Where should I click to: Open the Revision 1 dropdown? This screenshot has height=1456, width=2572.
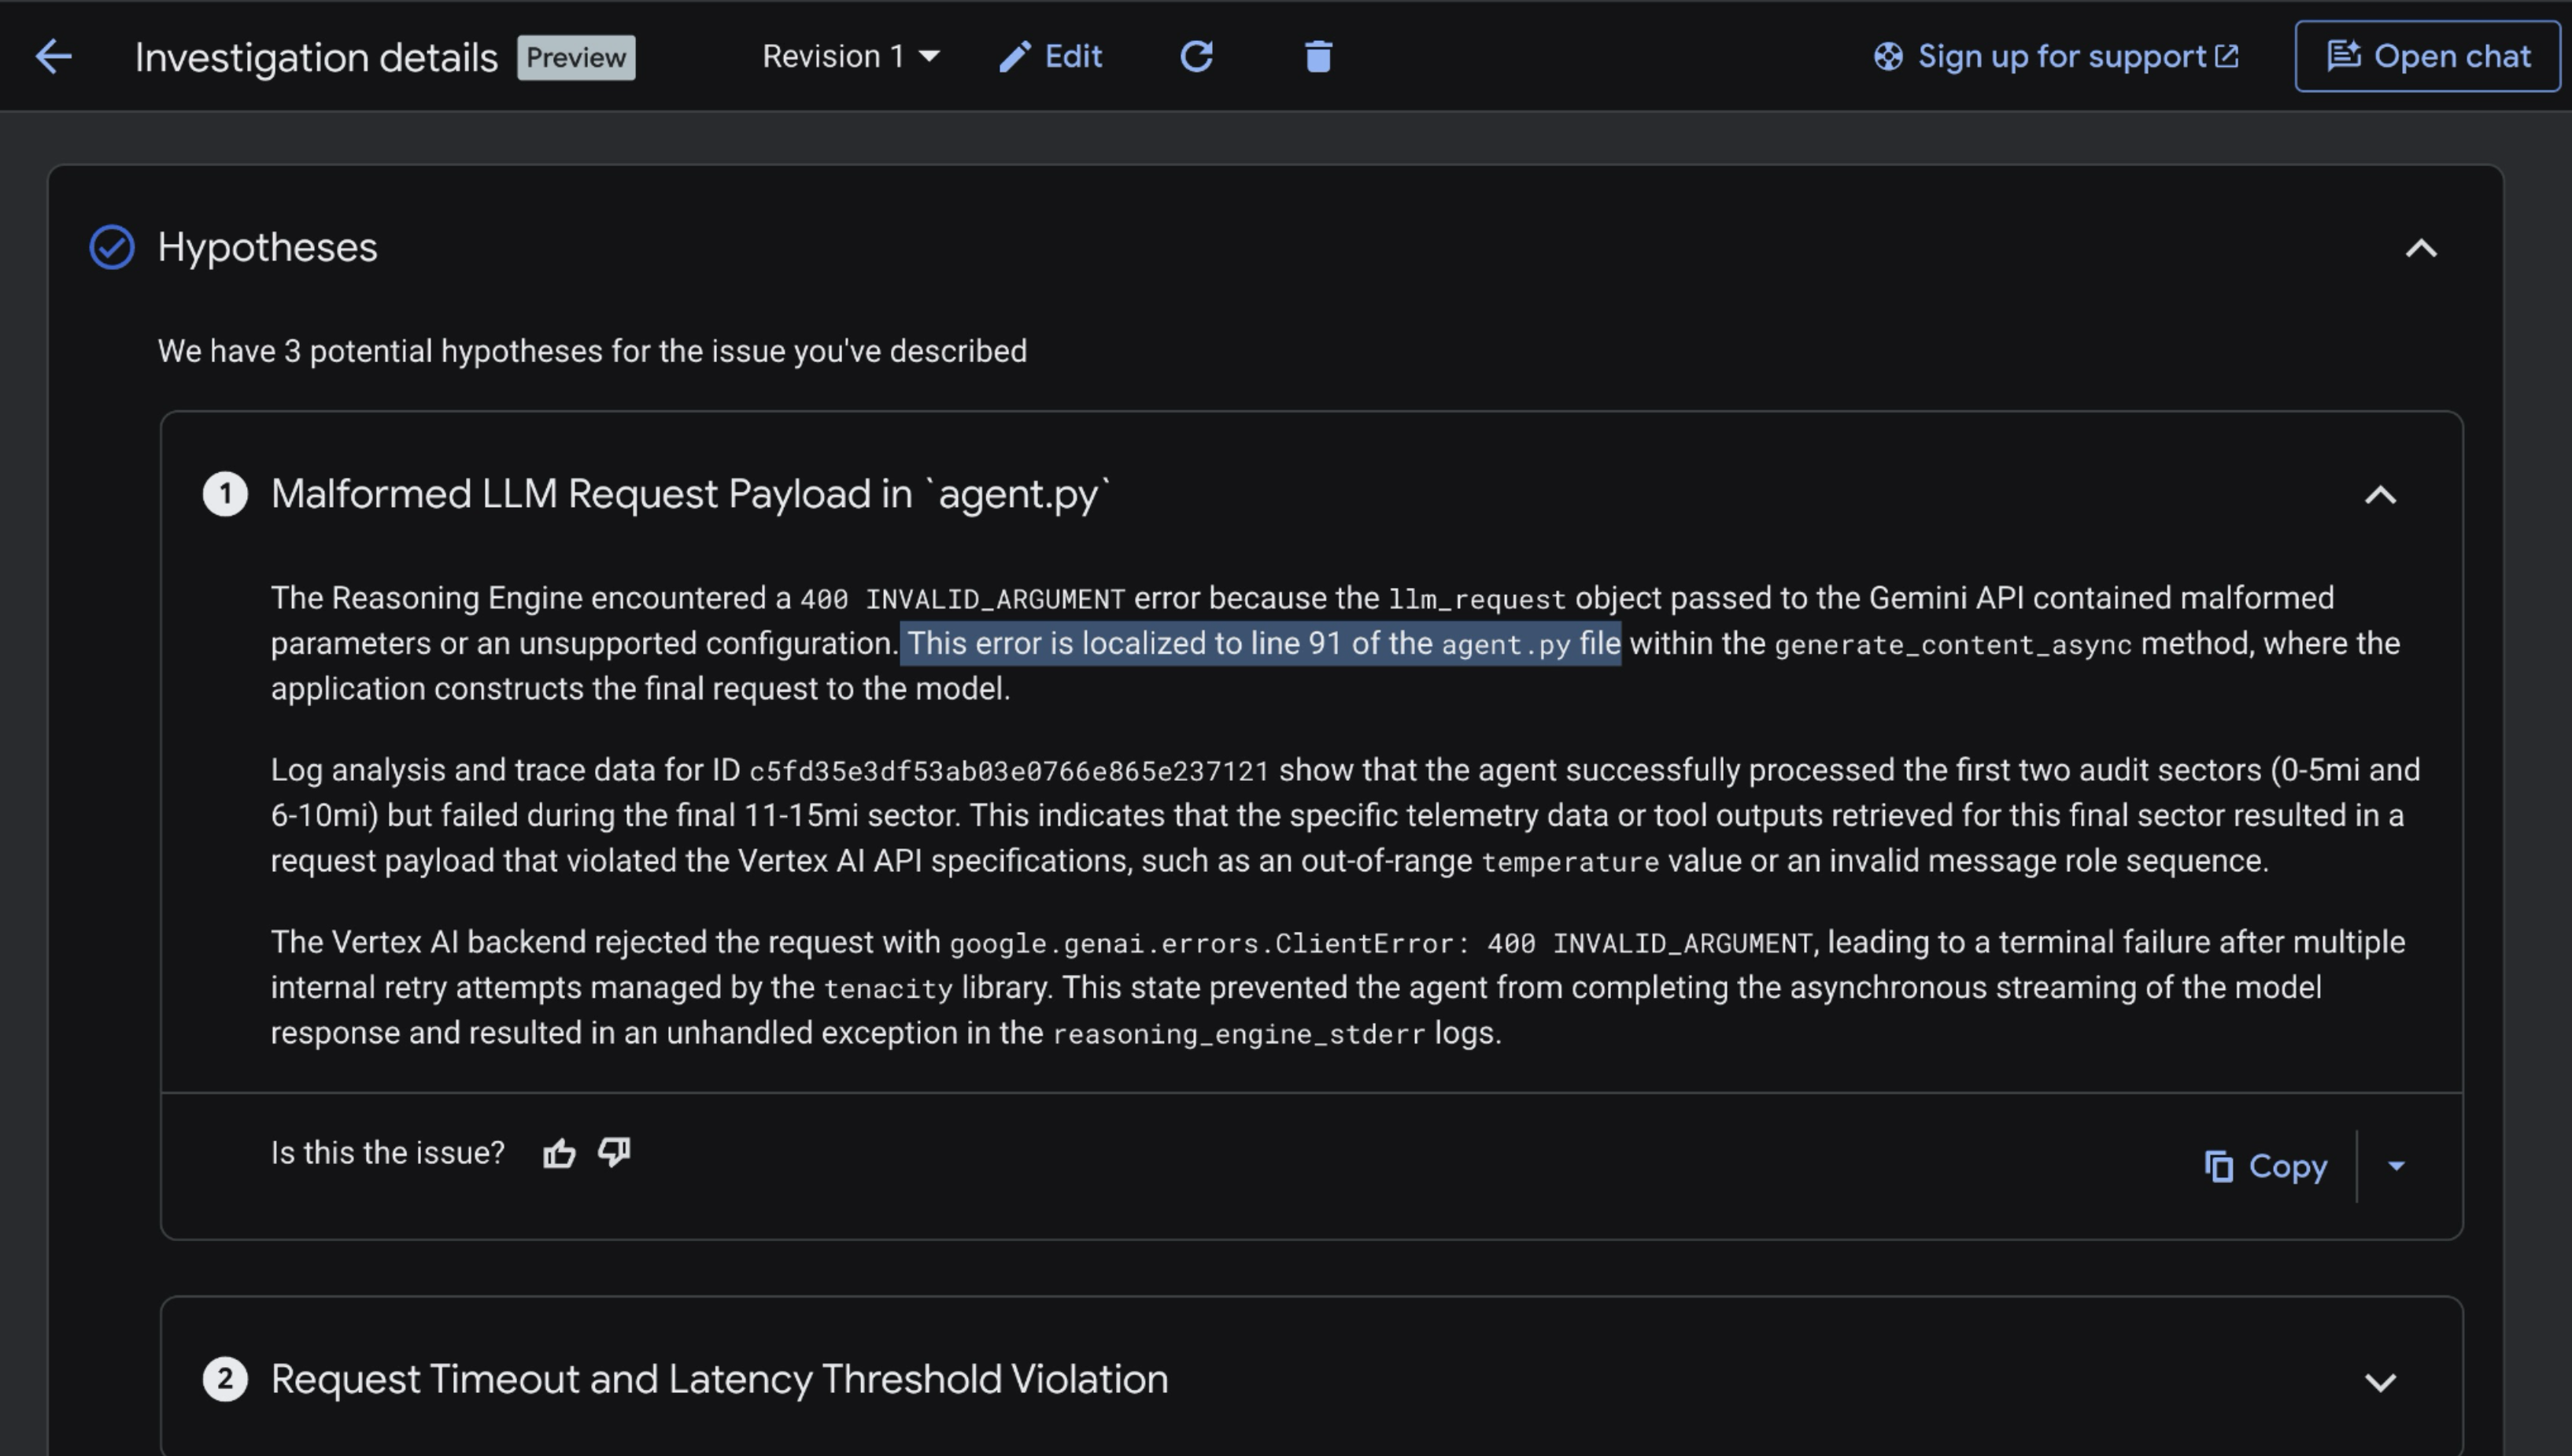click(850, 57)
